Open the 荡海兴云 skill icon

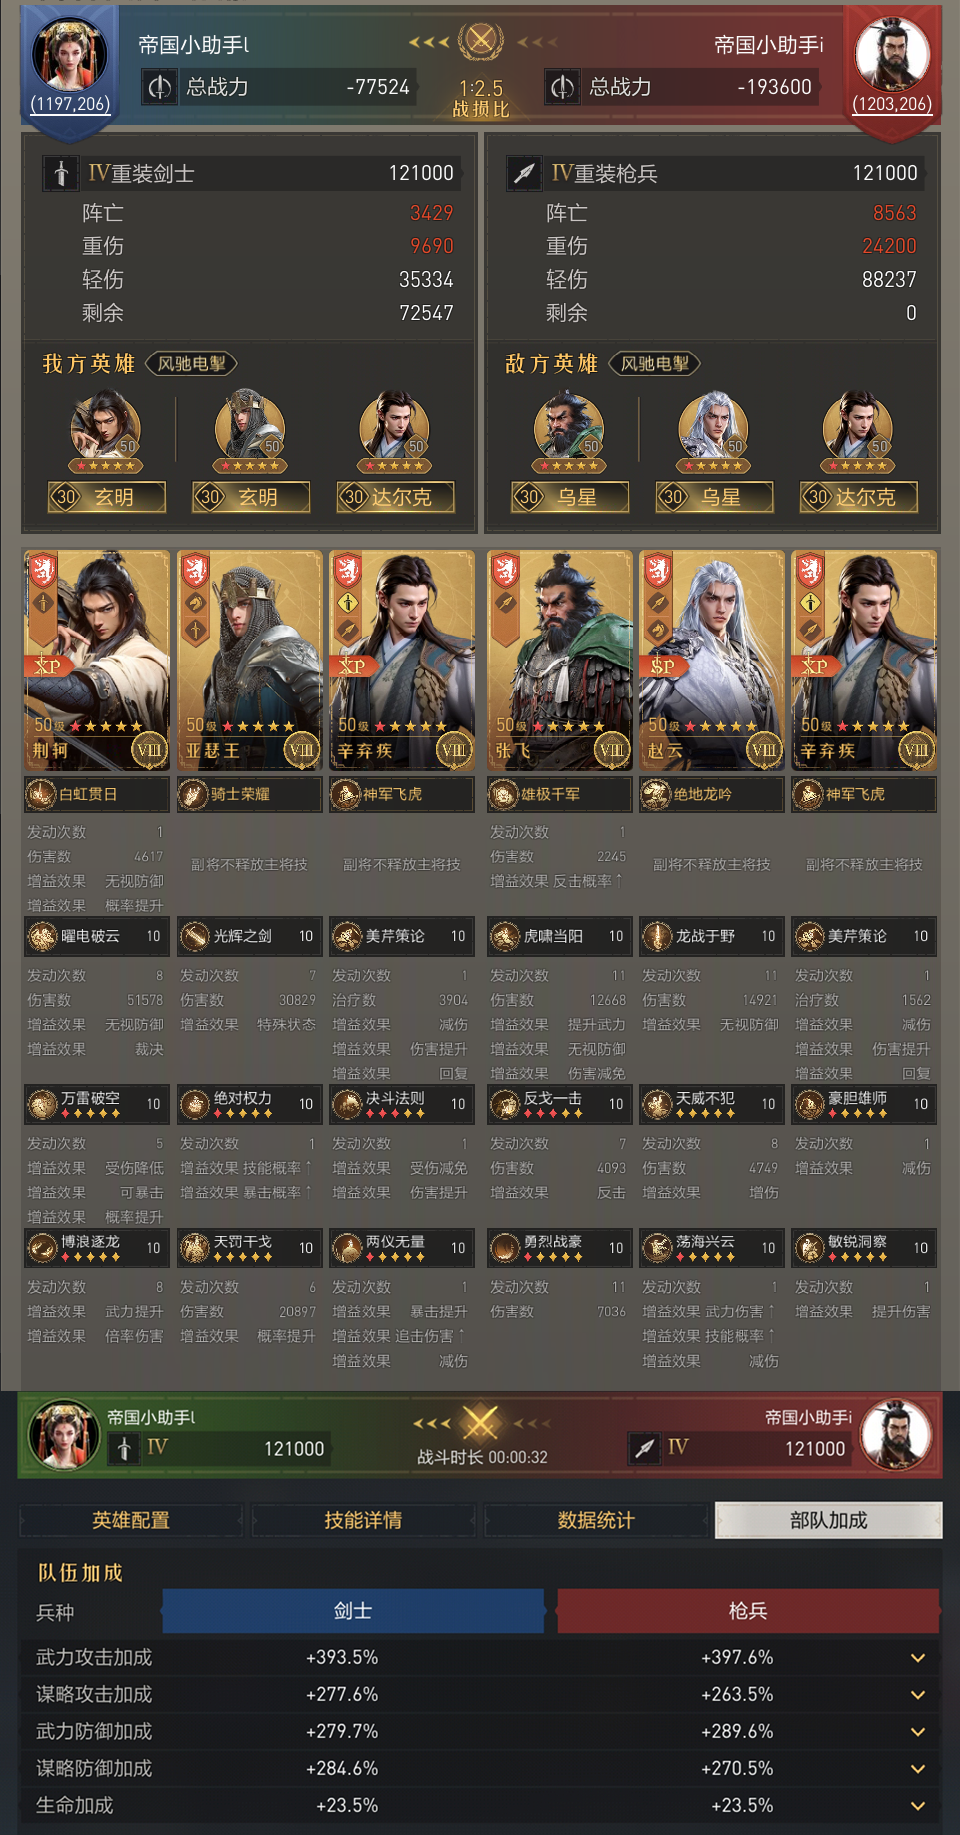(x=656, y=1248)
